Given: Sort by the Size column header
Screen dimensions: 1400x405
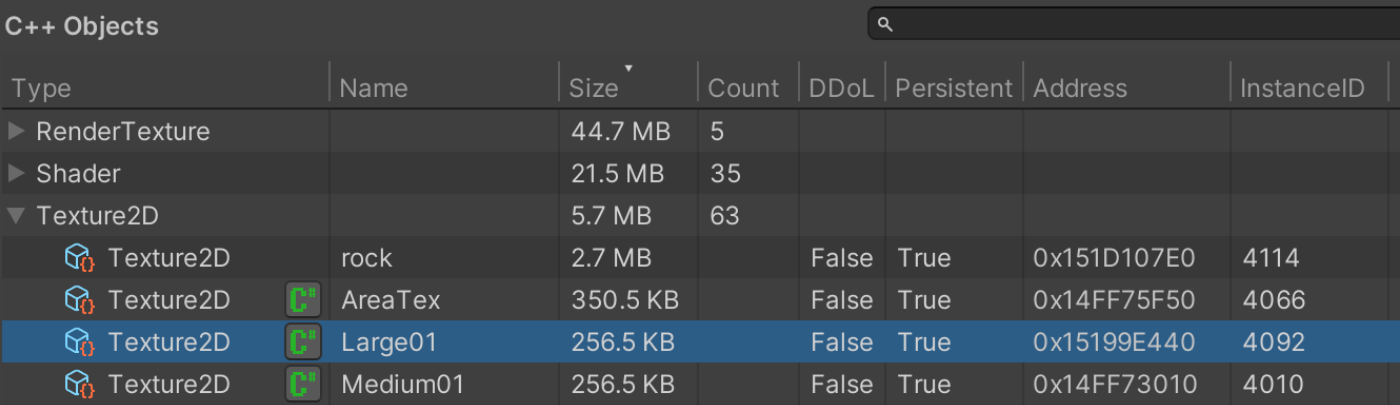Looking at the screenshot, I should pos(595,88).
